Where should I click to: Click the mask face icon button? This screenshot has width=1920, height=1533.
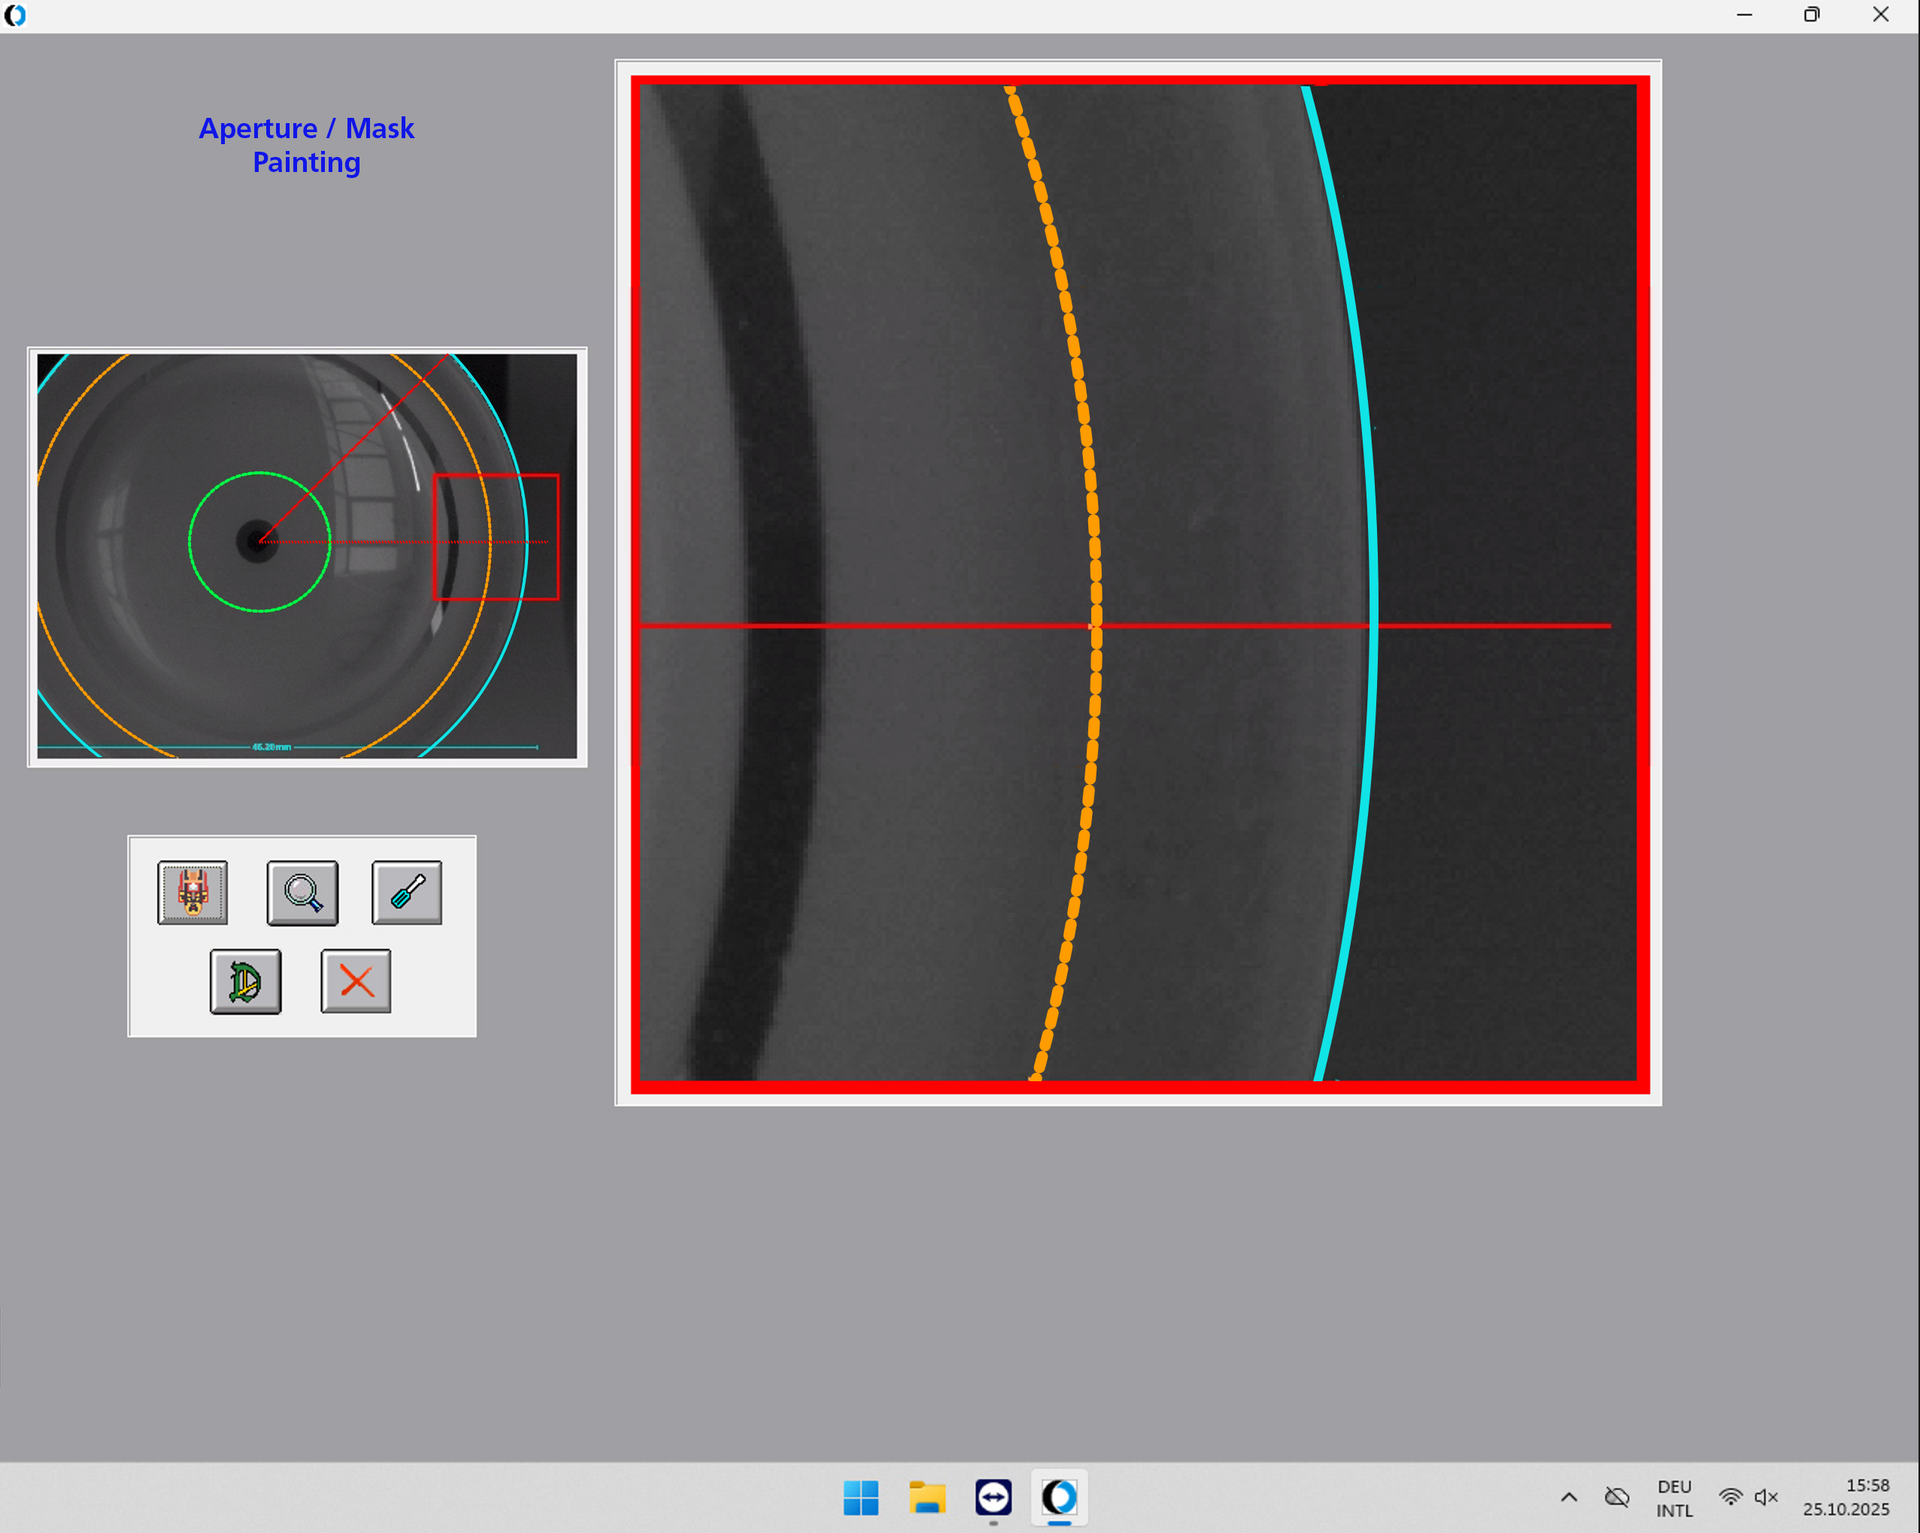click(x=193, y=892)
